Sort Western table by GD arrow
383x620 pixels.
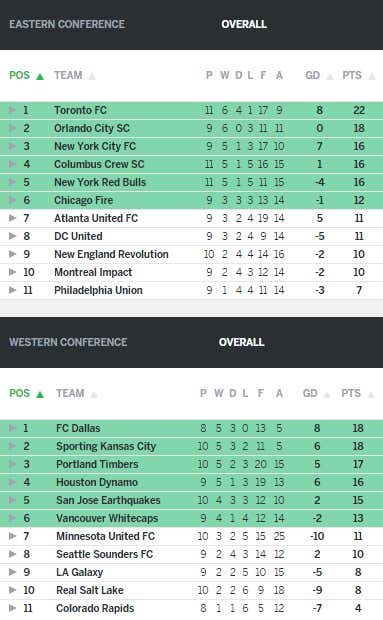pos(327,394)
